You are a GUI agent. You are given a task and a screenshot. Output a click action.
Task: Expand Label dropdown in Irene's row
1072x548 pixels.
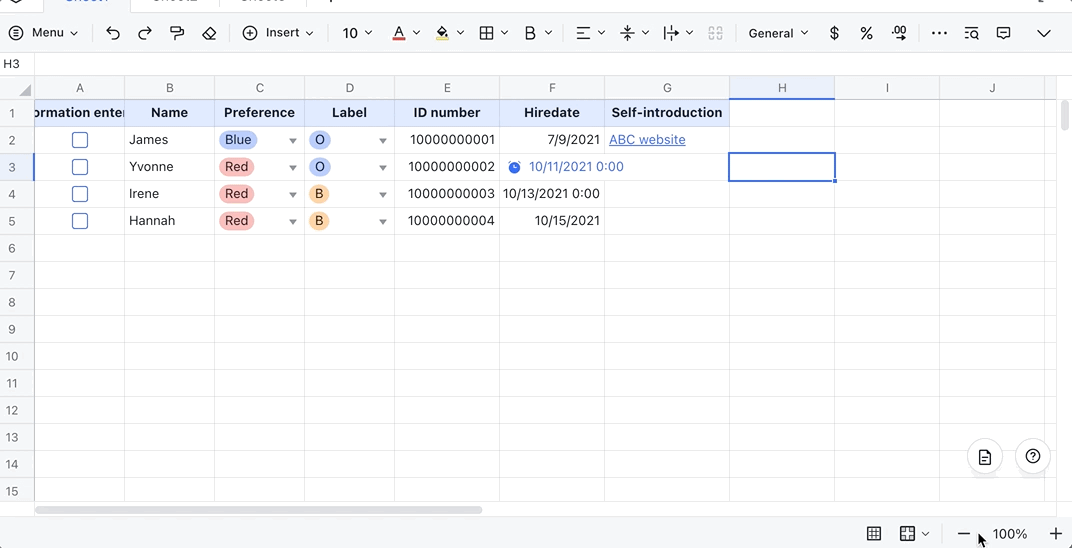[383, 195]
